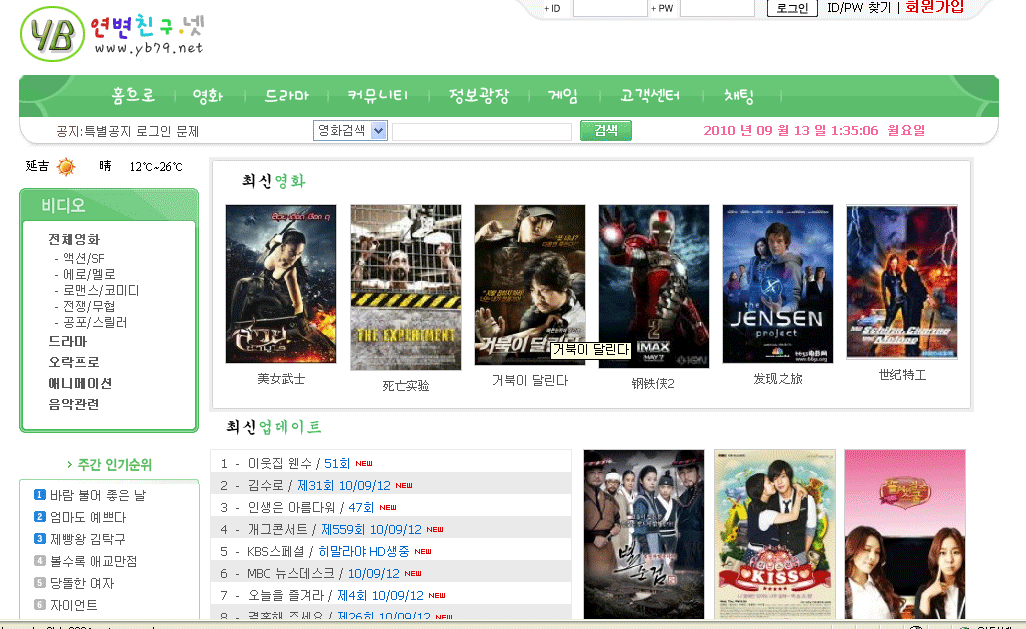Open KBS스페셜 히말라야 HD생중 update
The image size is (1026, 629).
pos(328,552)
